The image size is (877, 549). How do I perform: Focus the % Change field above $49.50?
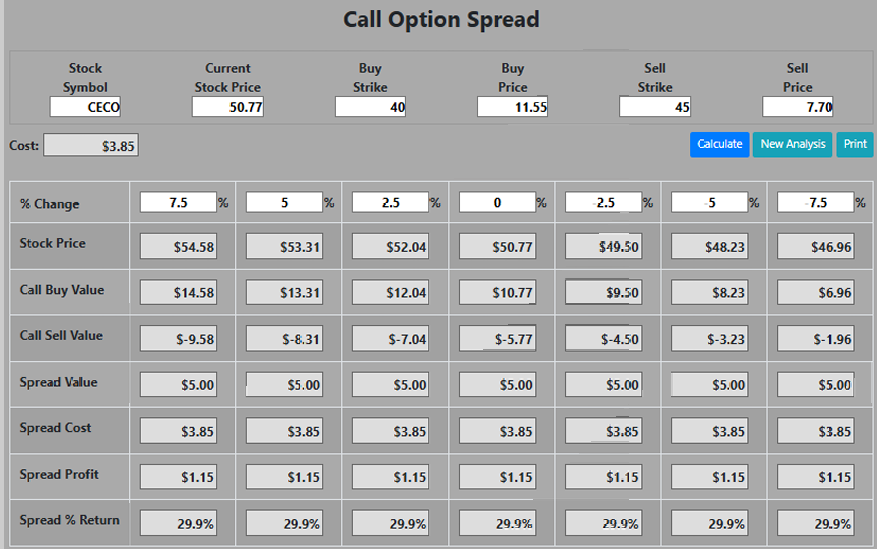tap(603, 202)
